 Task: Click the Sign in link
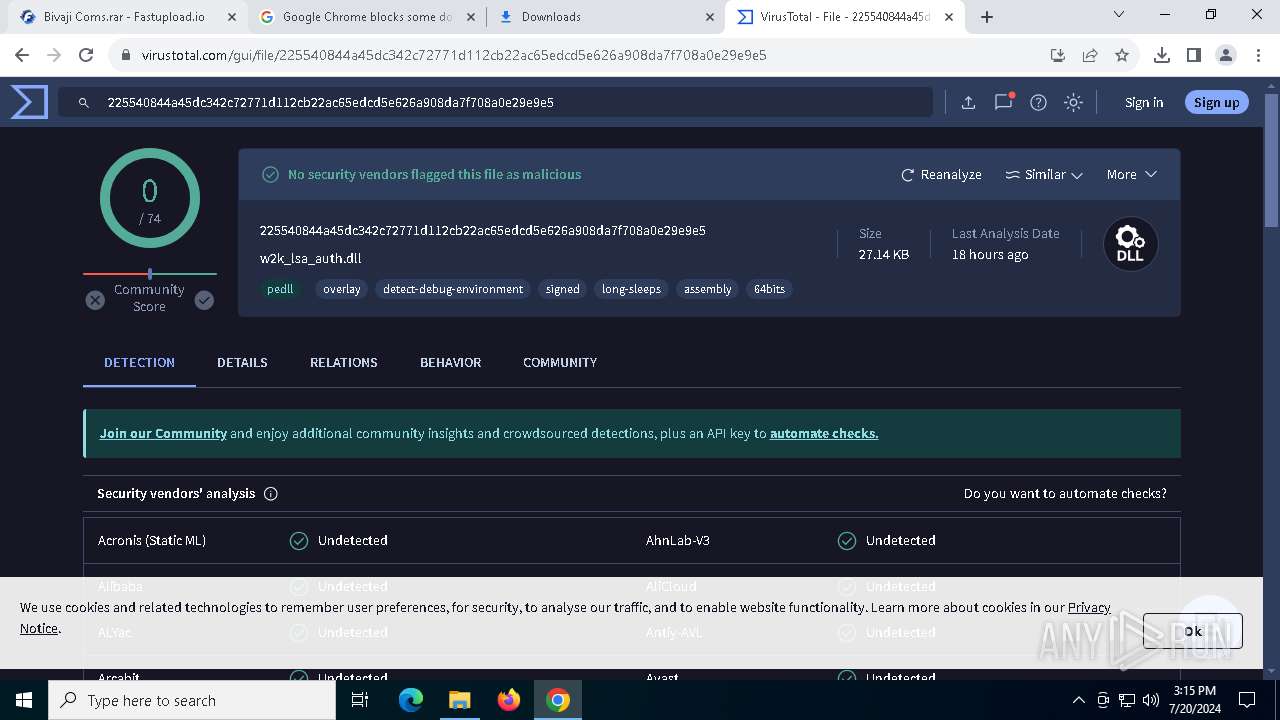click(1143, 102)
